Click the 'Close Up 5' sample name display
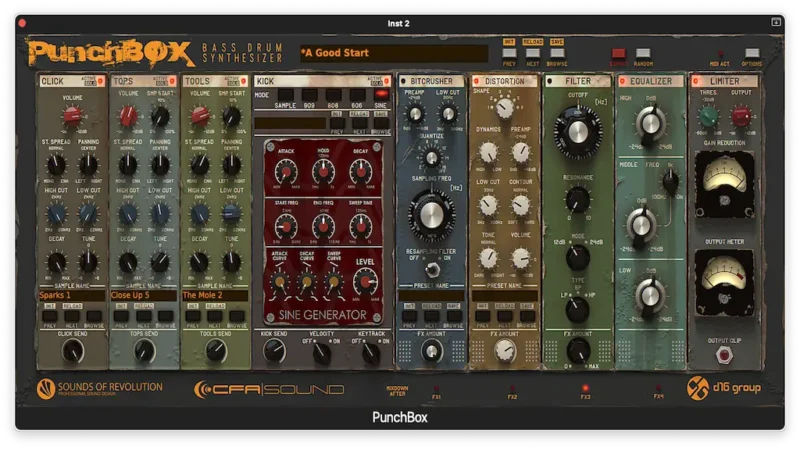The height and width of the screenshot is (450, 800). [x=143, y=295]
